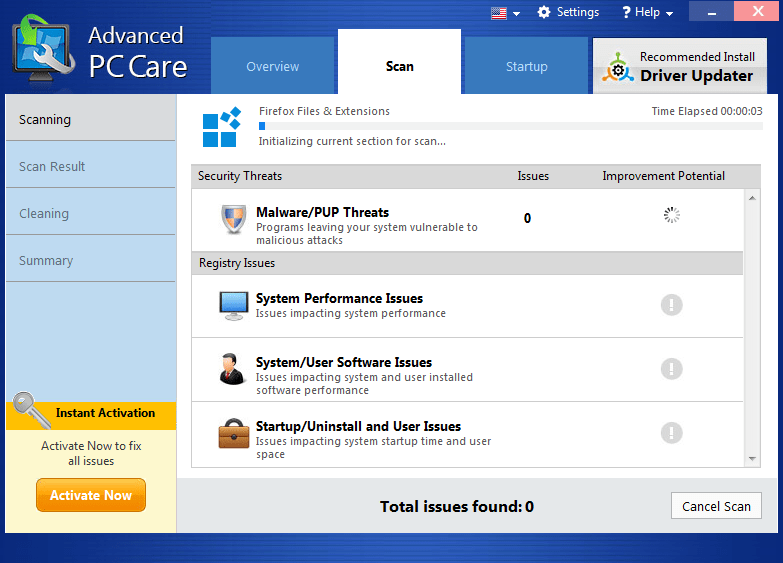
Task: Click the Settings gear icon
Action: 544,12
